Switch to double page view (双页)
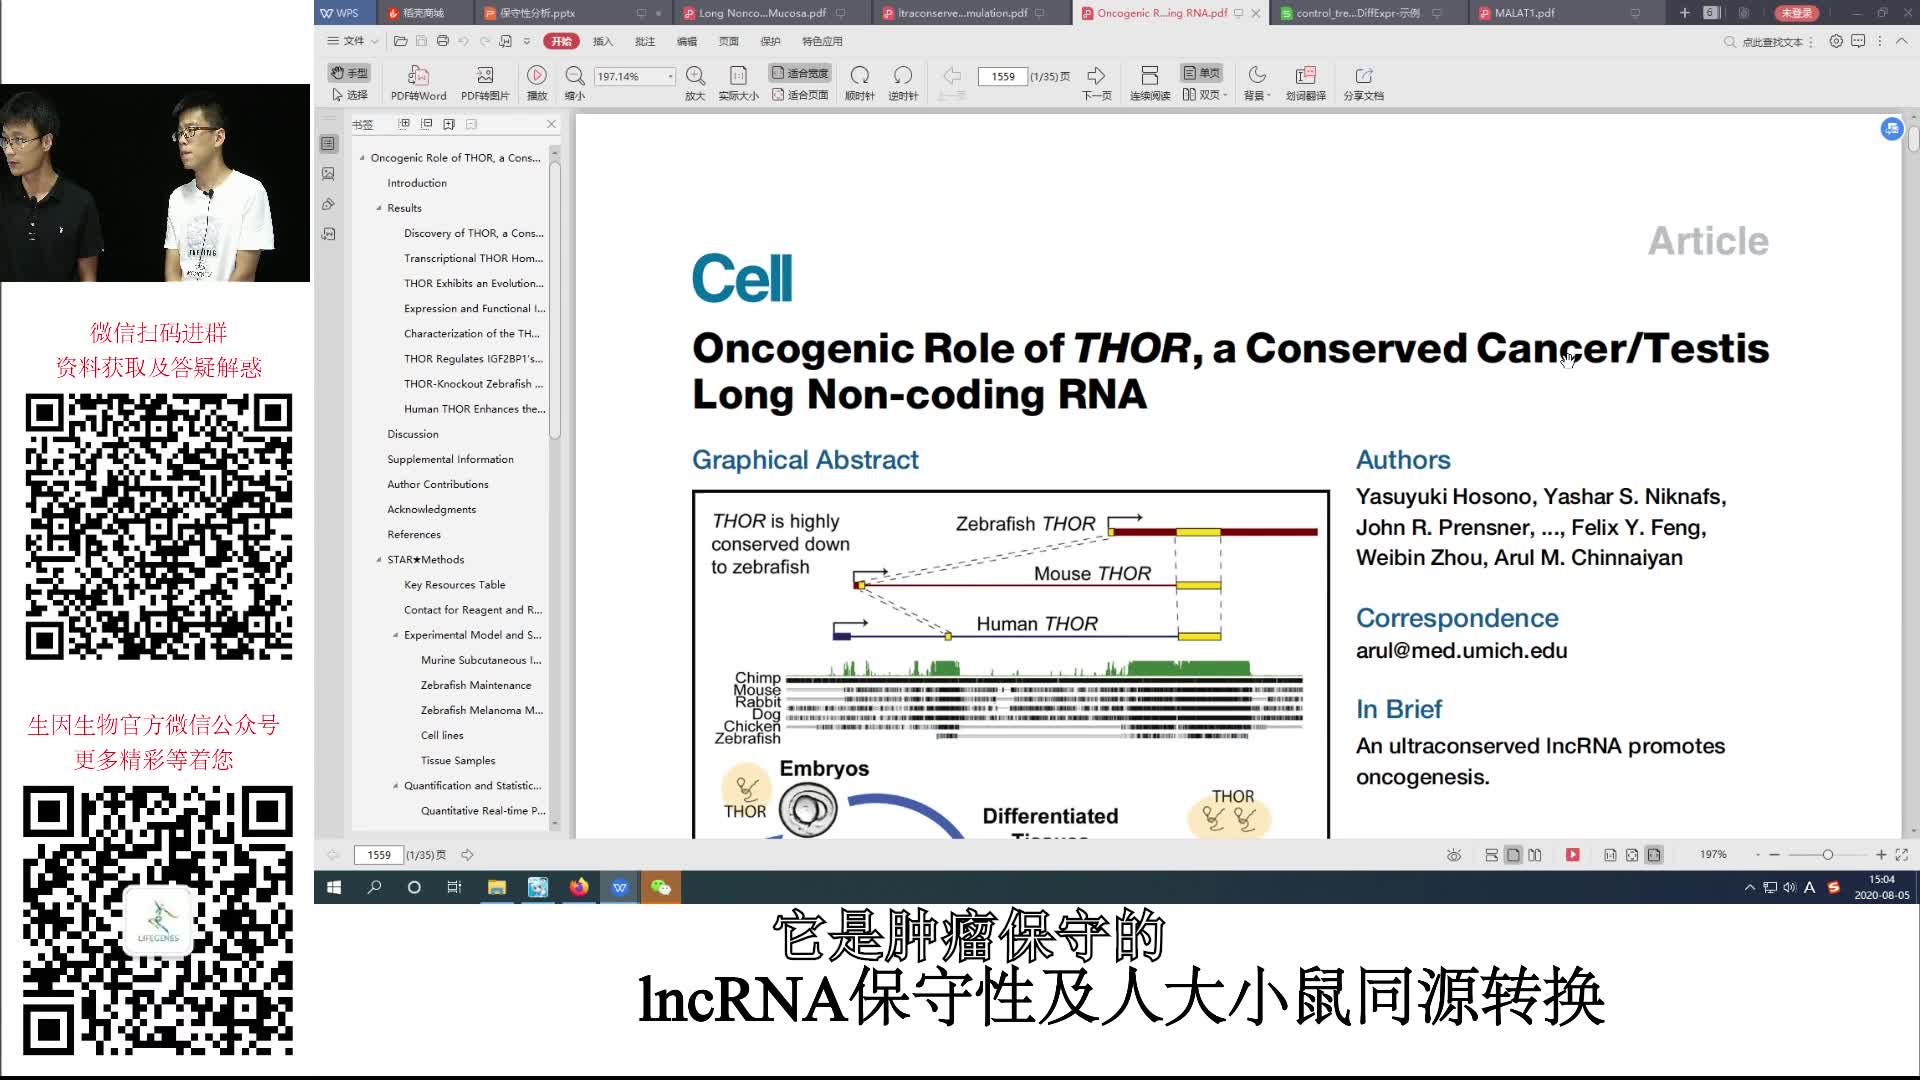 [x=1204, y=95]
